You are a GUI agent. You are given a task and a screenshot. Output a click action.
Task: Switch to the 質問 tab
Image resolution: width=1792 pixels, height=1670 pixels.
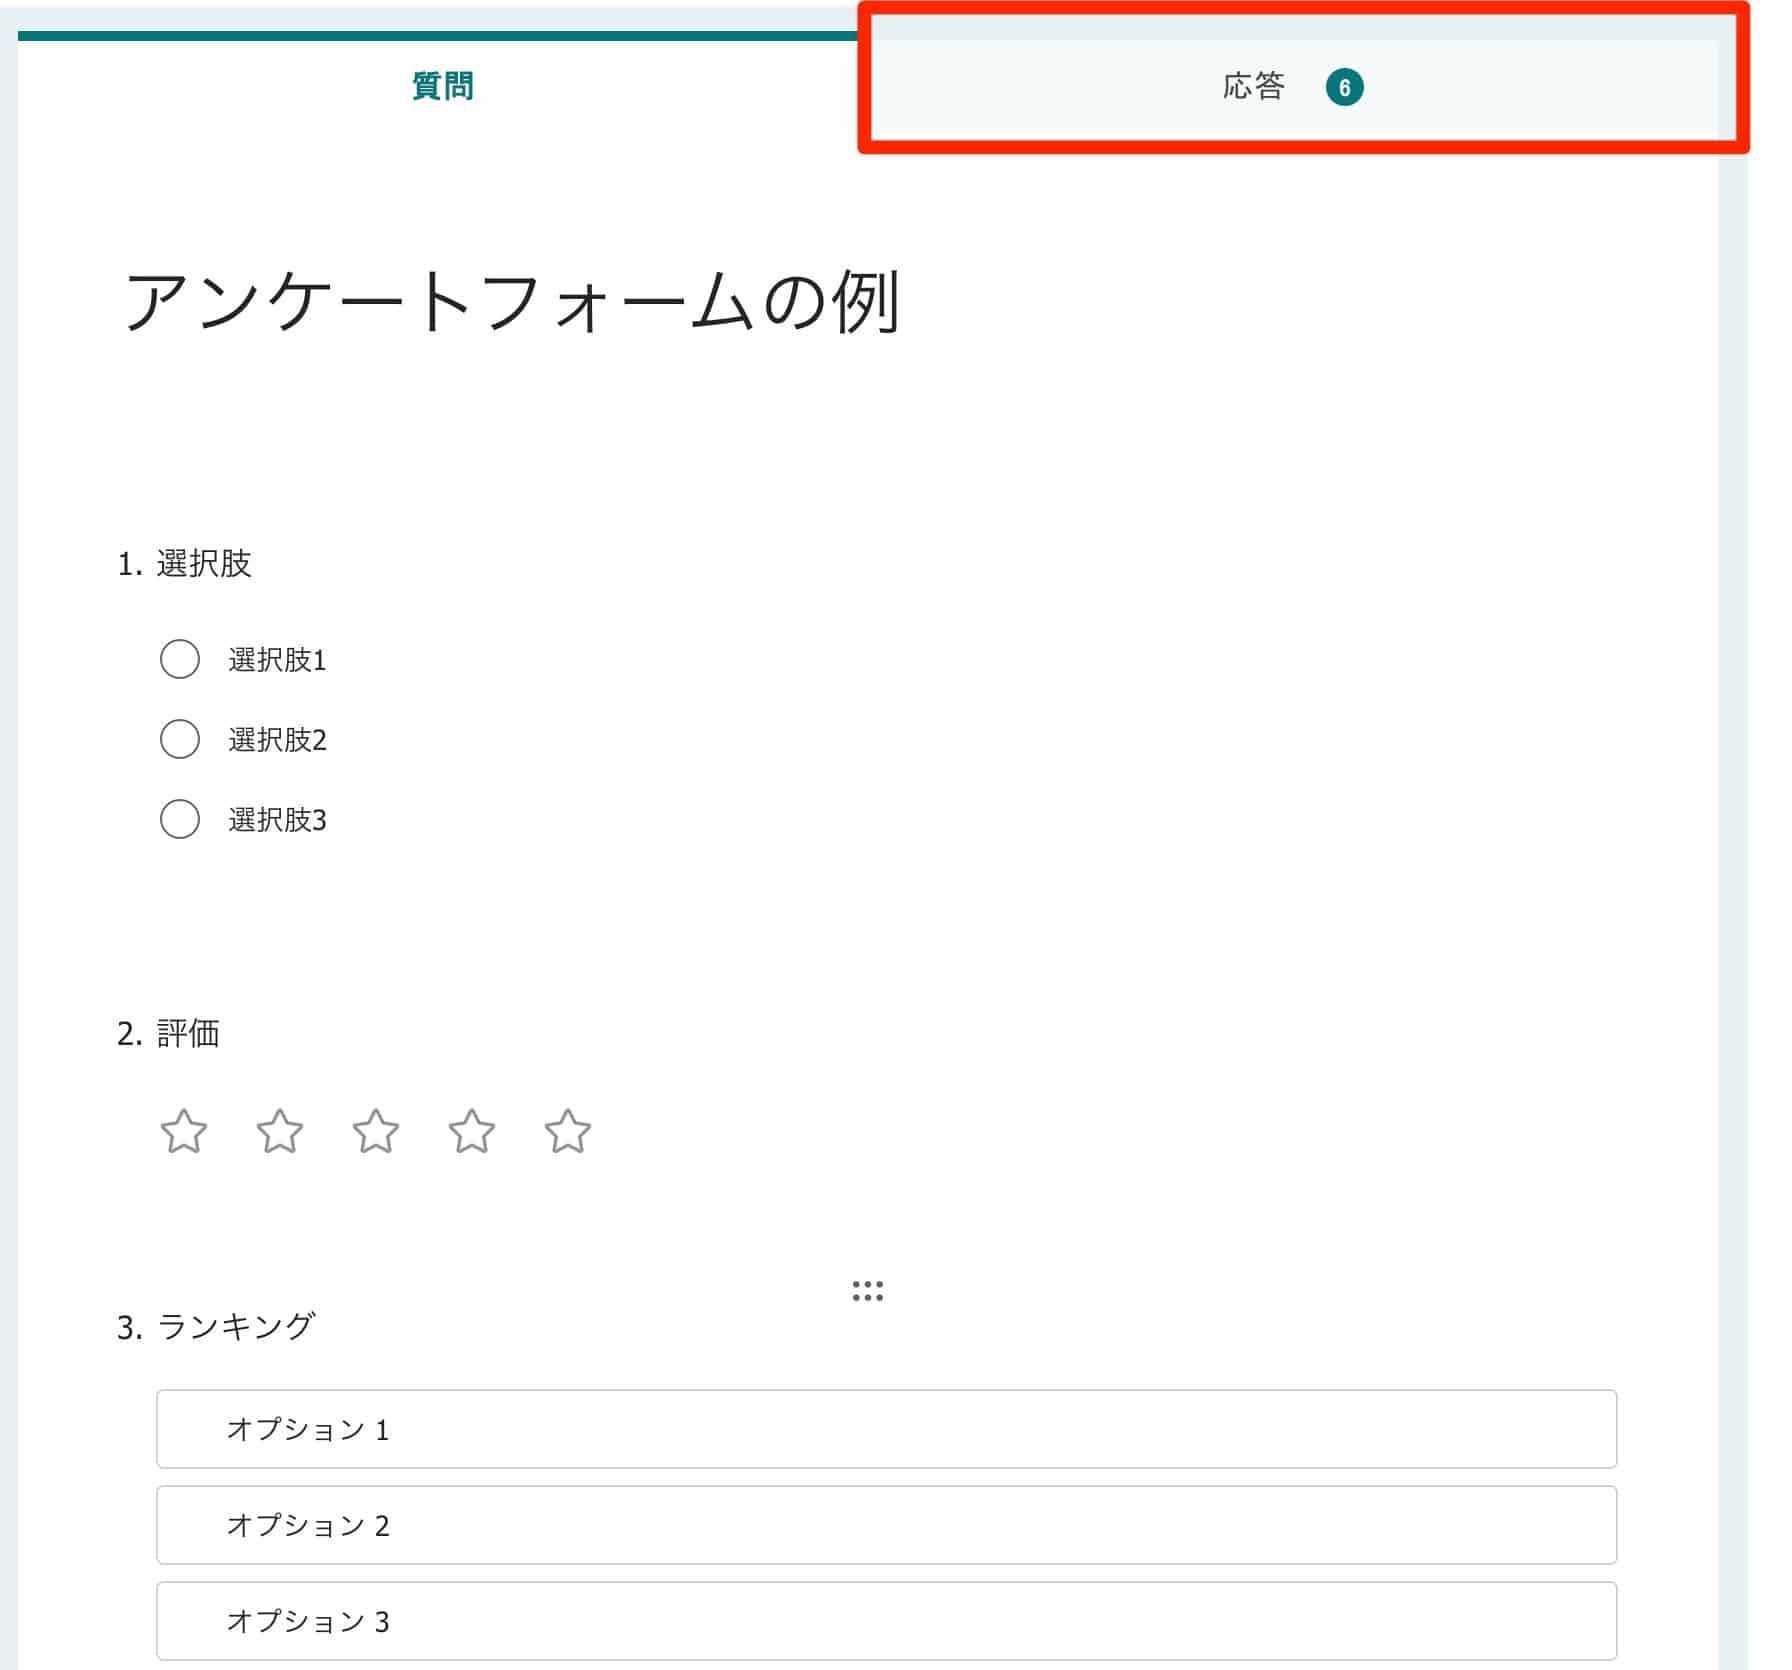pyautogui.click(x=443, y=87)
